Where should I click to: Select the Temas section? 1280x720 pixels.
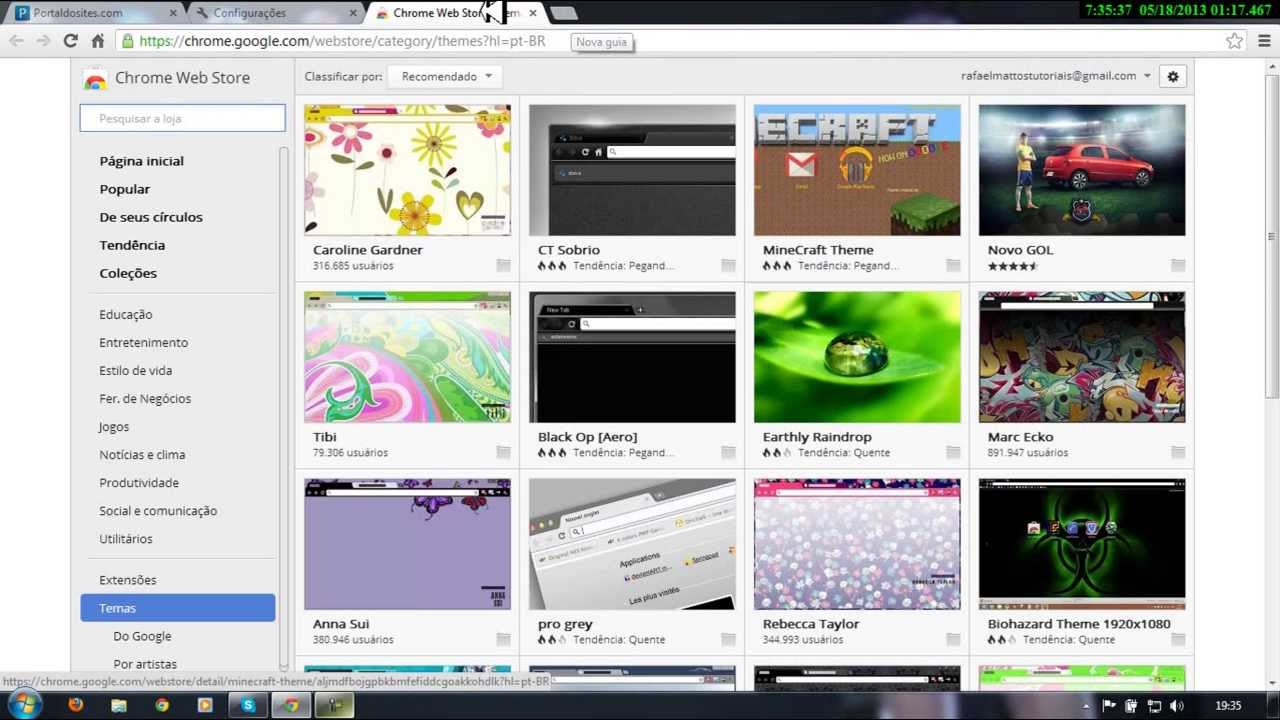click(x=177, y=608)
